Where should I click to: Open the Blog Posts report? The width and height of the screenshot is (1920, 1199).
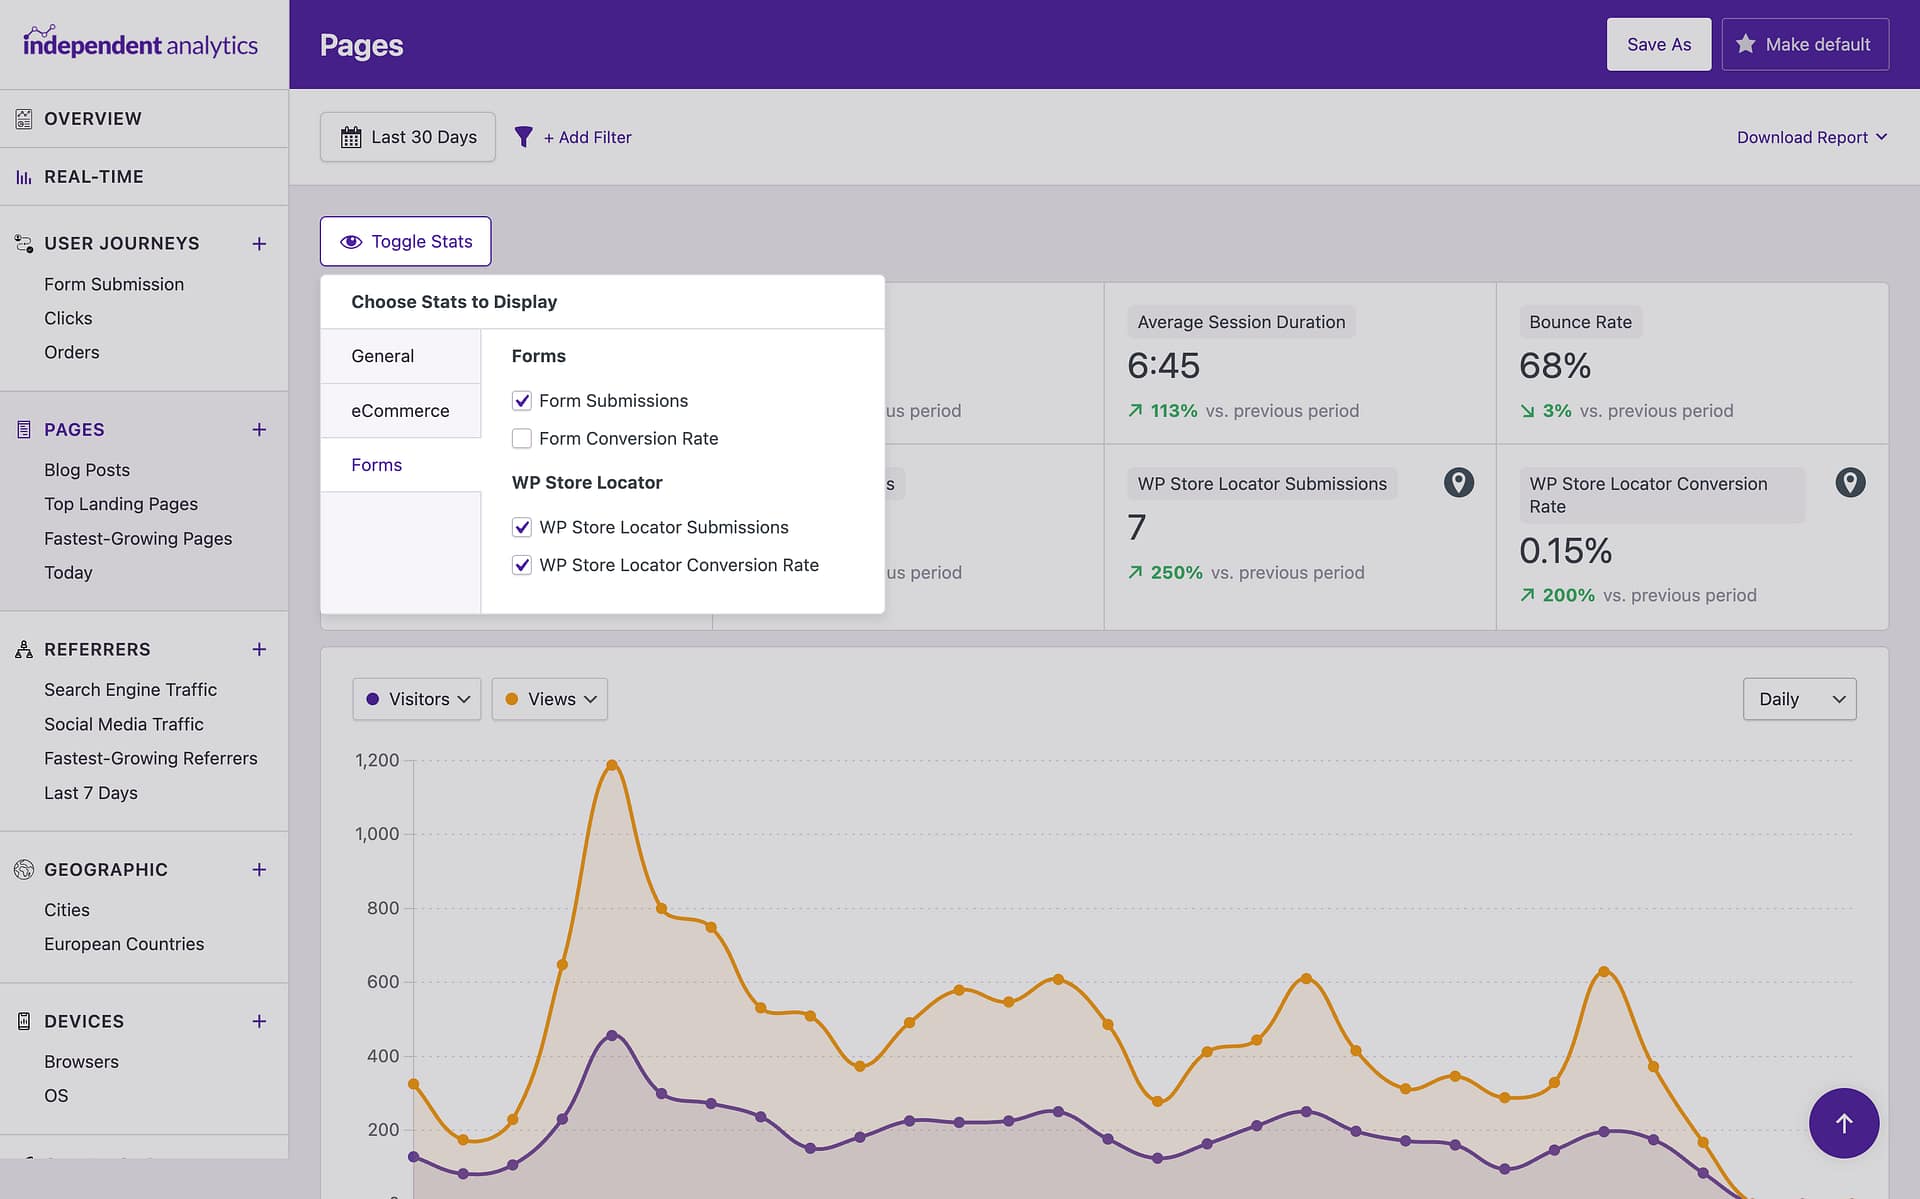click(87, 470)
